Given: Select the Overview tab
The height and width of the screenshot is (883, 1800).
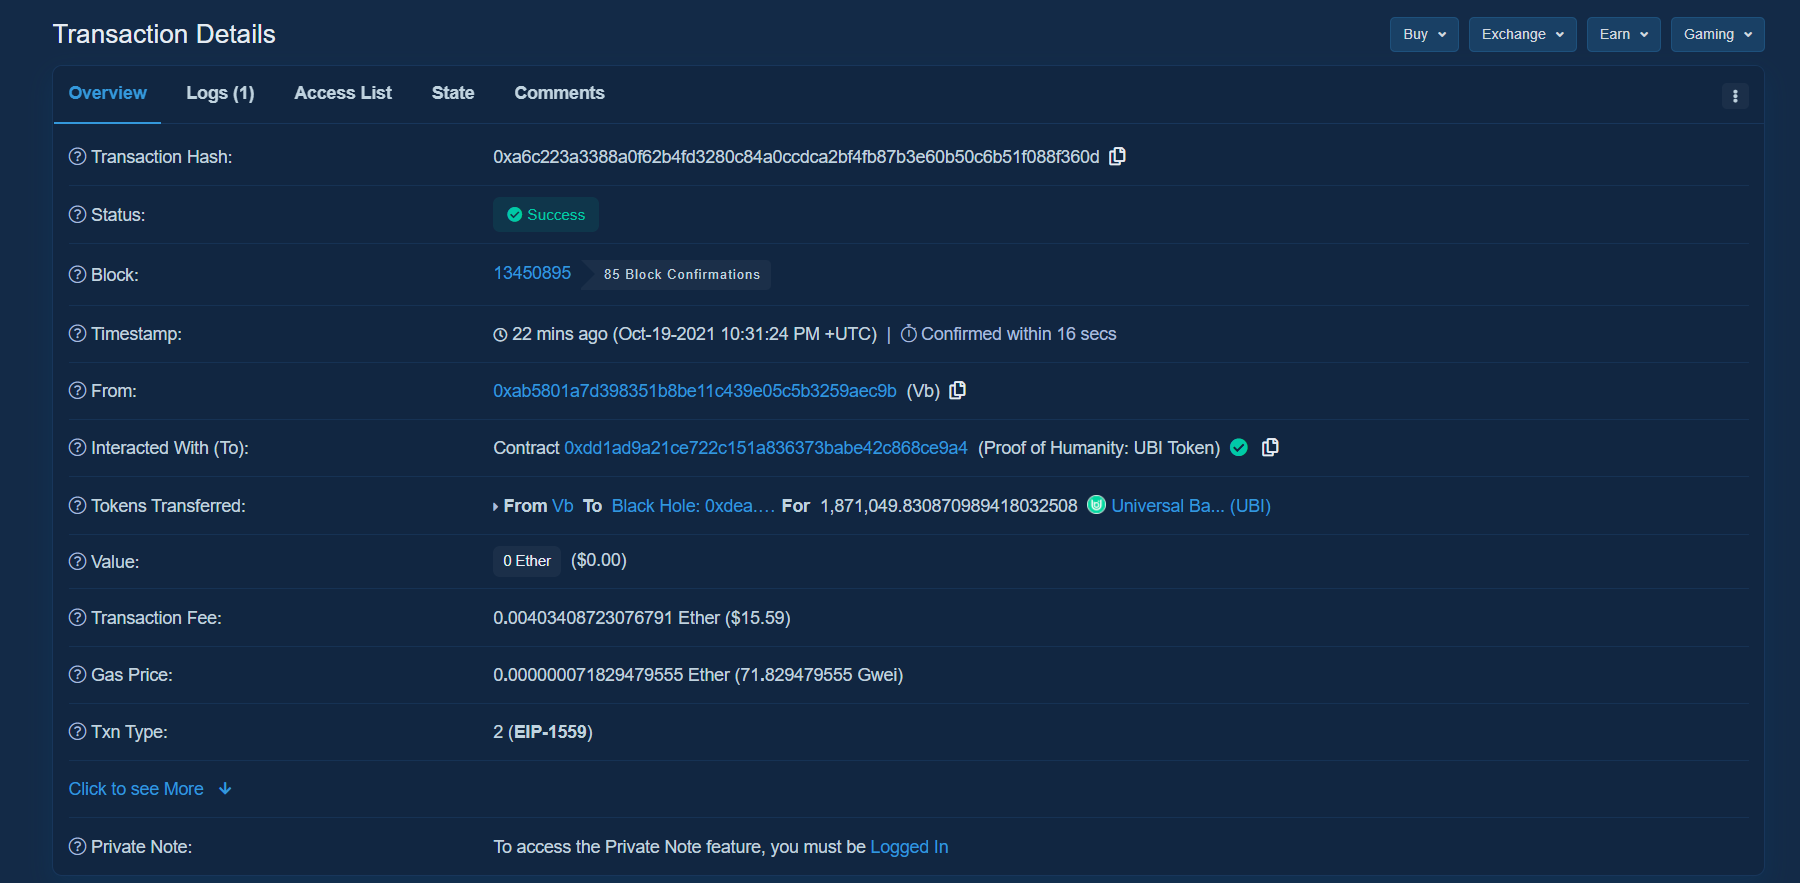Looking at the screenshot, I should coord(107,93).
